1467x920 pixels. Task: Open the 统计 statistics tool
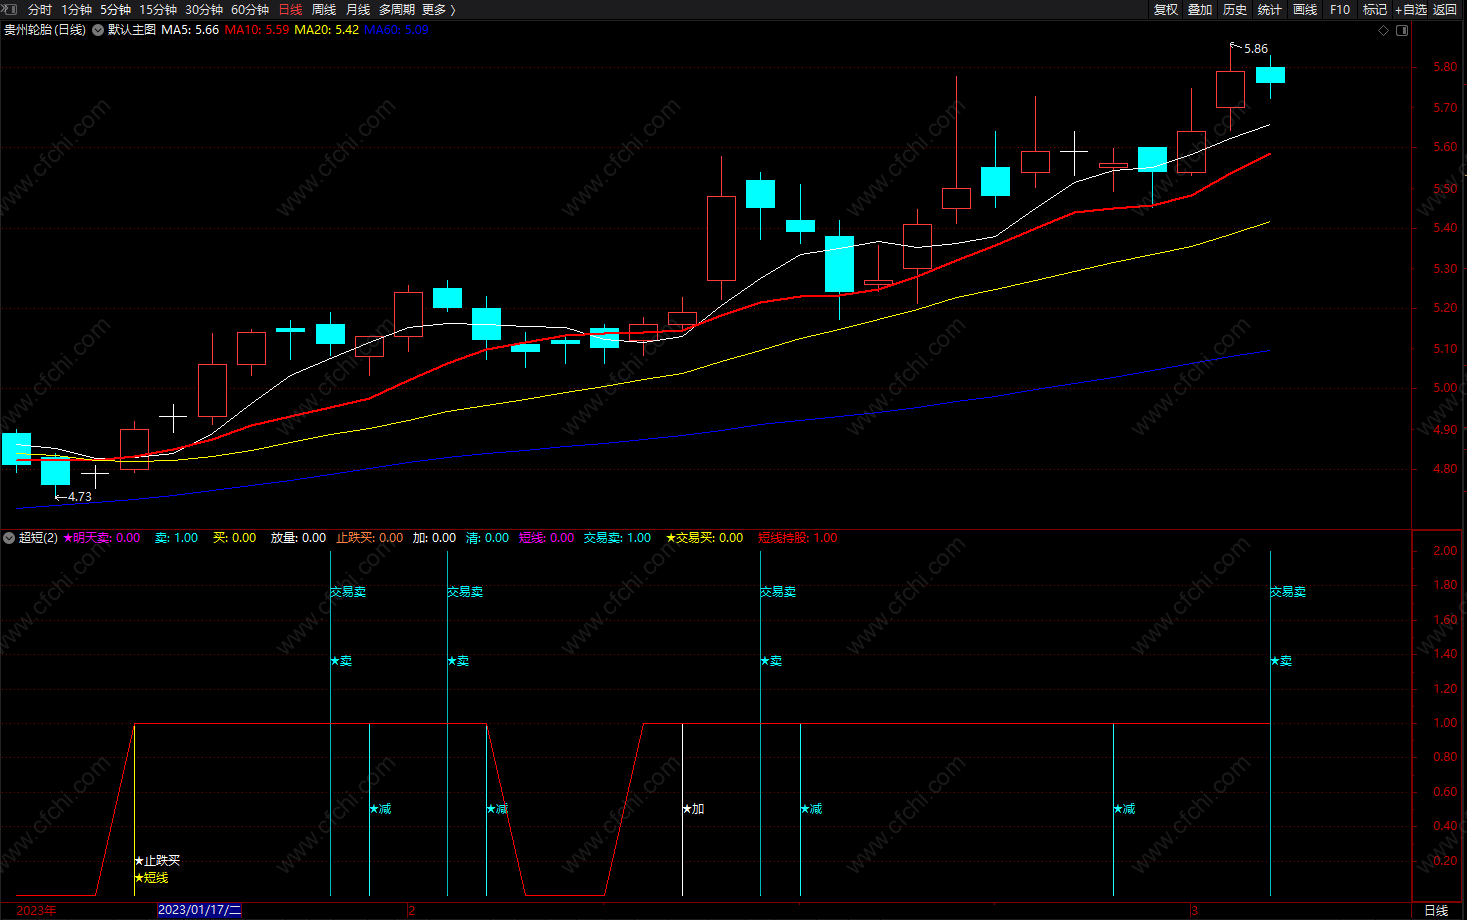tap(1270, 9)
